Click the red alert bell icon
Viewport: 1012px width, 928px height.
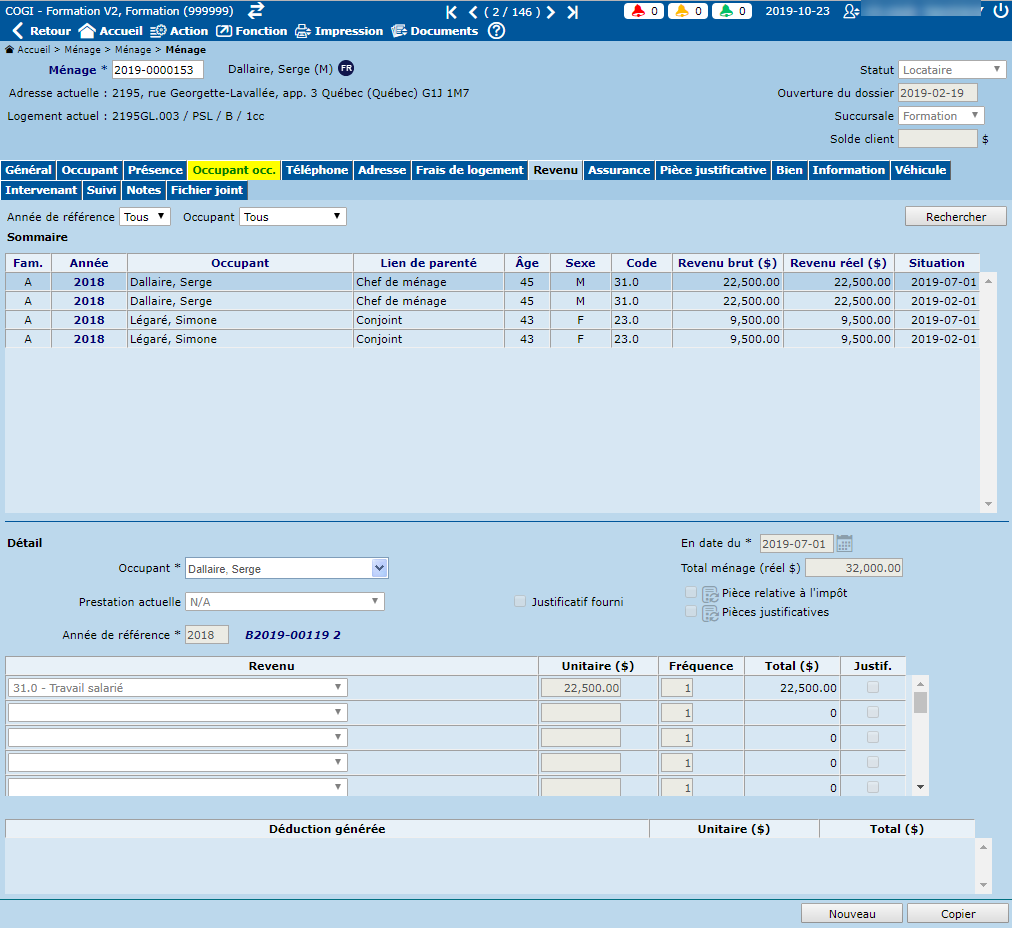tap(637, 12)
